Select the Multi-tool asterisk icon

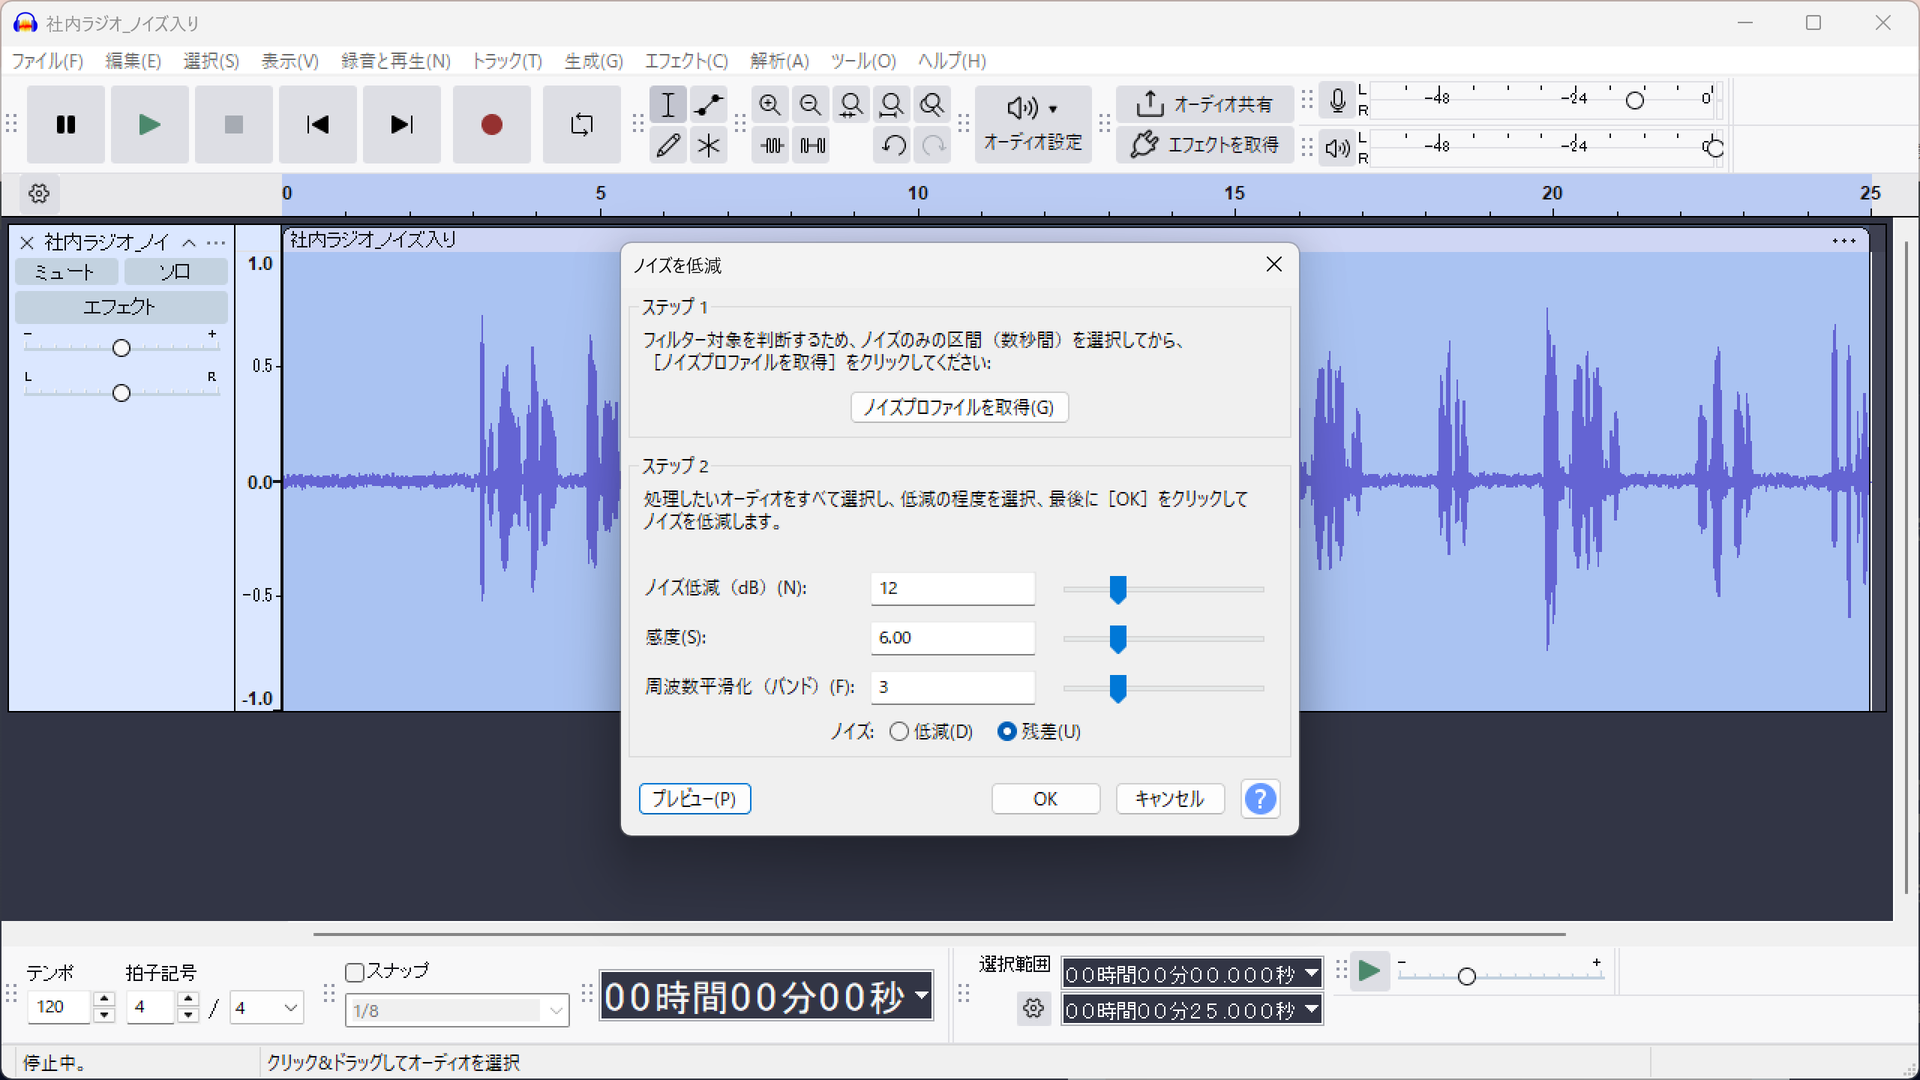coord(709,146)
